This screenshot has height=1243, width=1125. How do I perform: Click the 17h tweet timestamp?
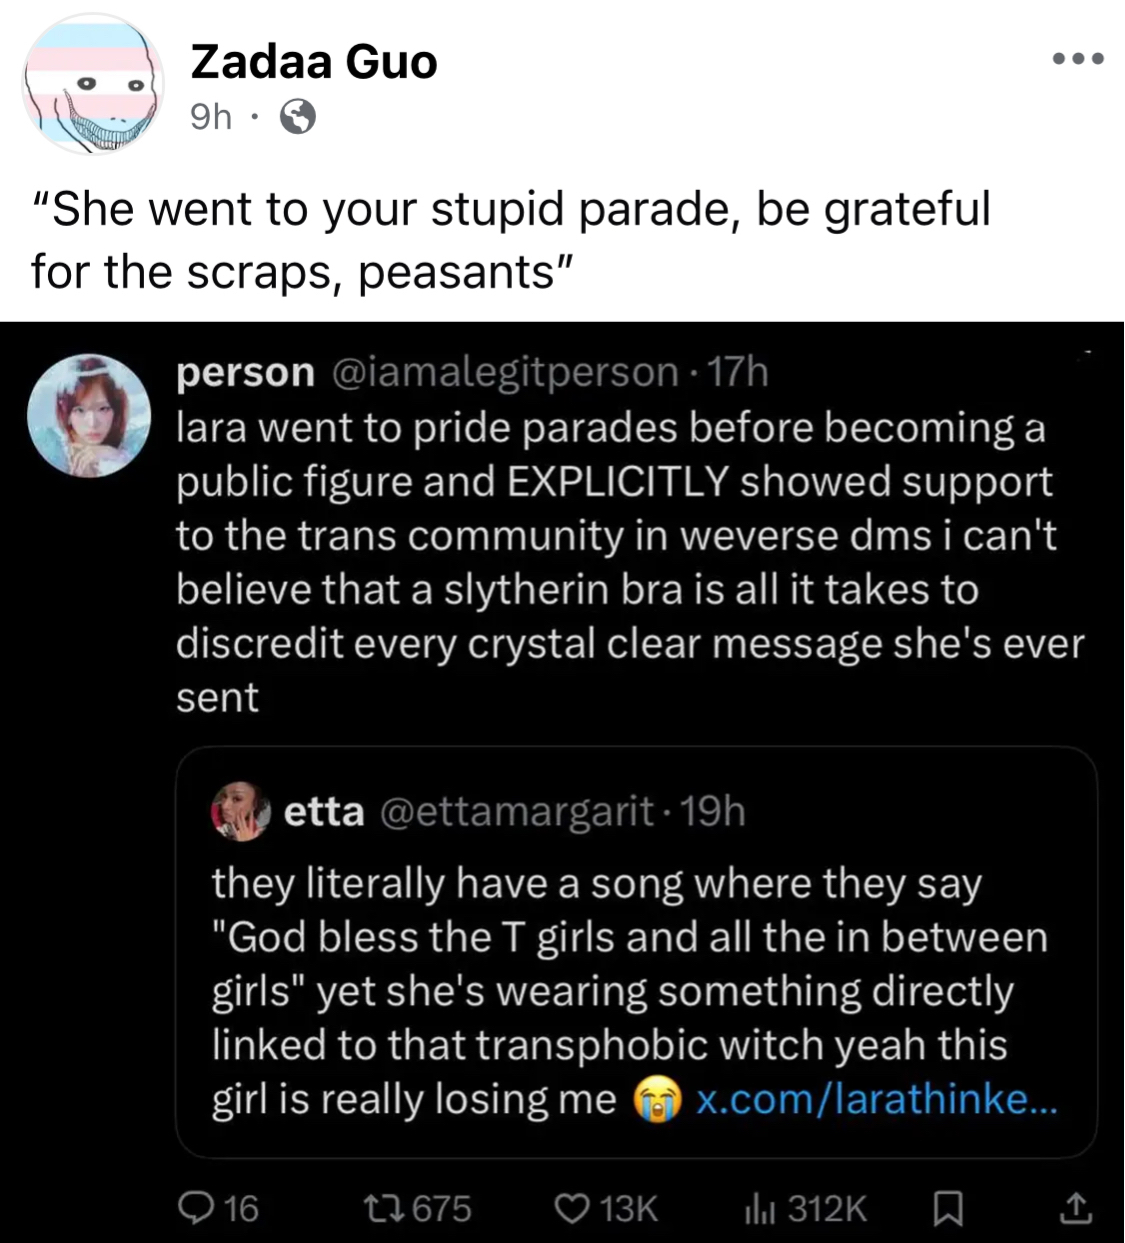tap(738, 372)
